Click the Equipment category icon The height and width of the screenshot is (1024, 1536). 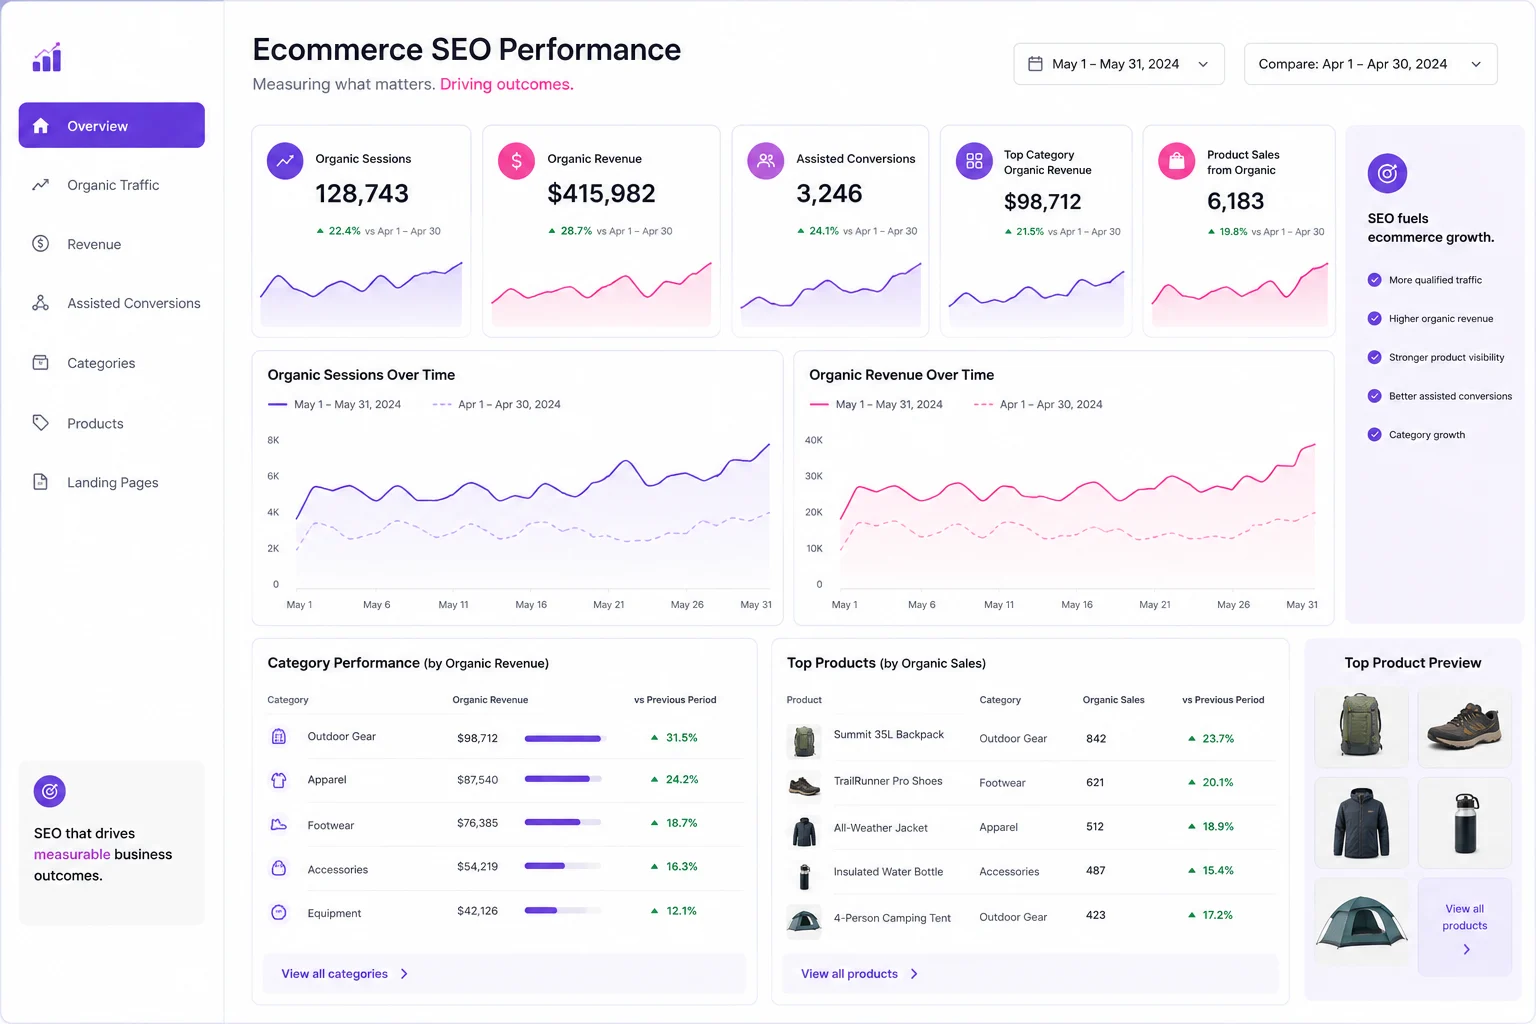[x=279, y=912]
